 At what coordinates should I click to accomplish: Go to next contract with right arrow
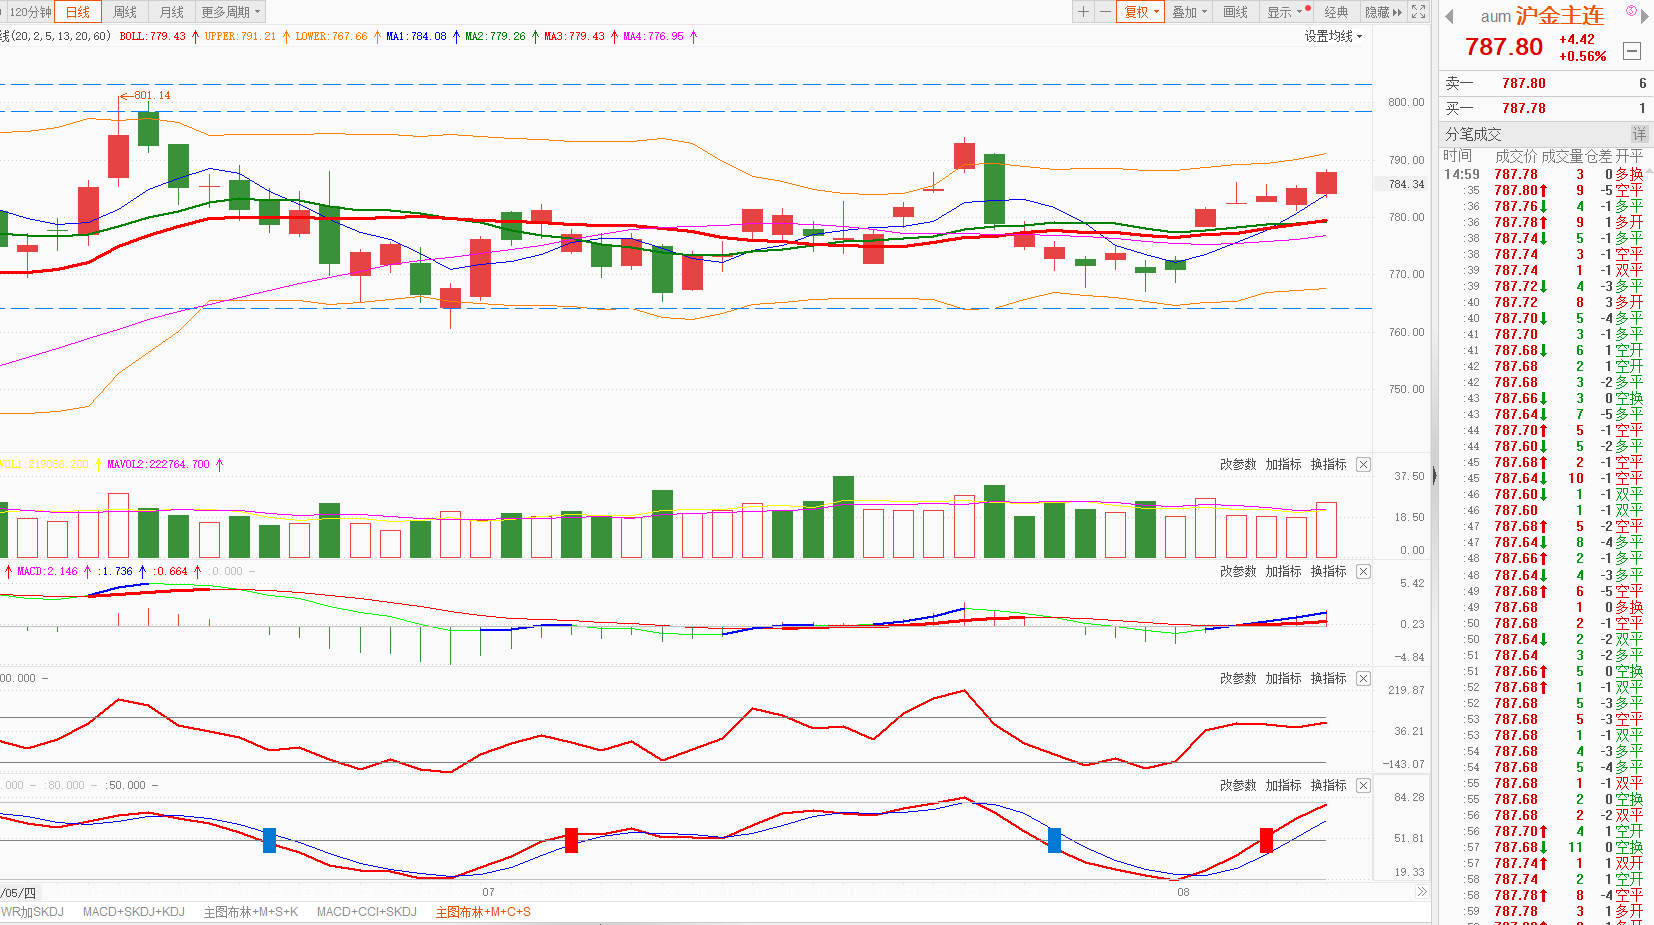point(1644,17)
